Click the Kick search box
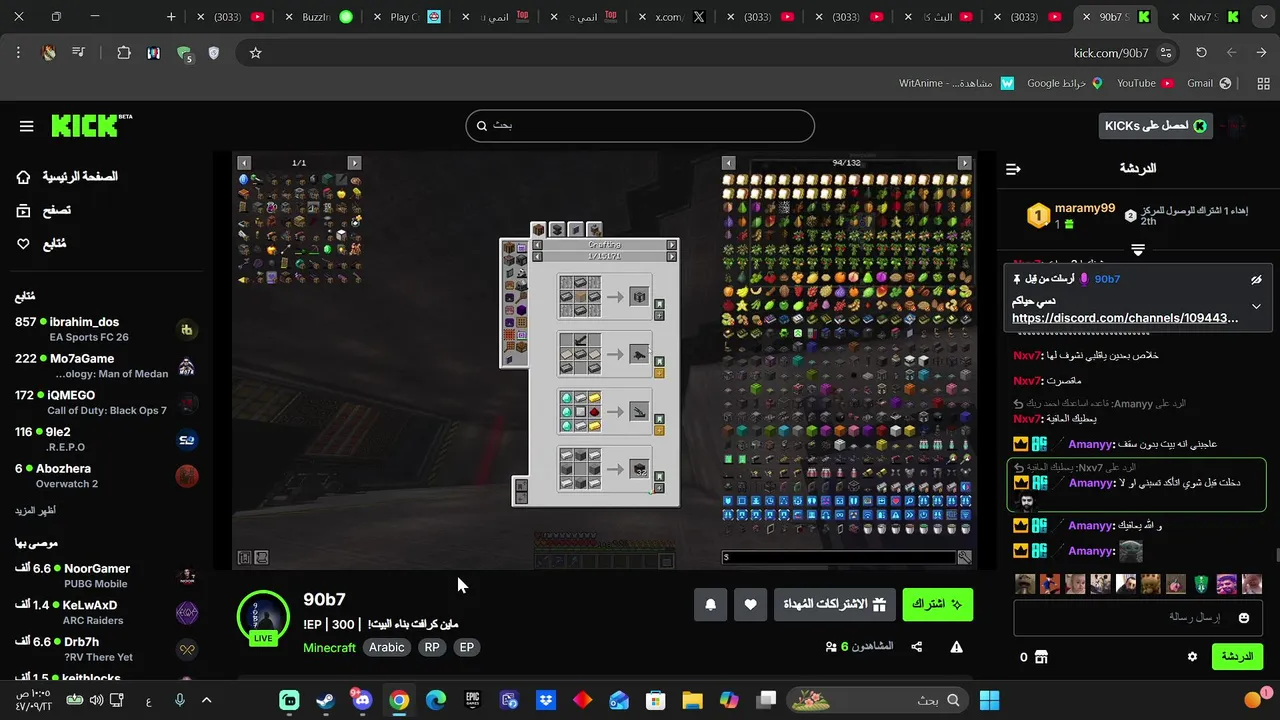 (640, 126)
